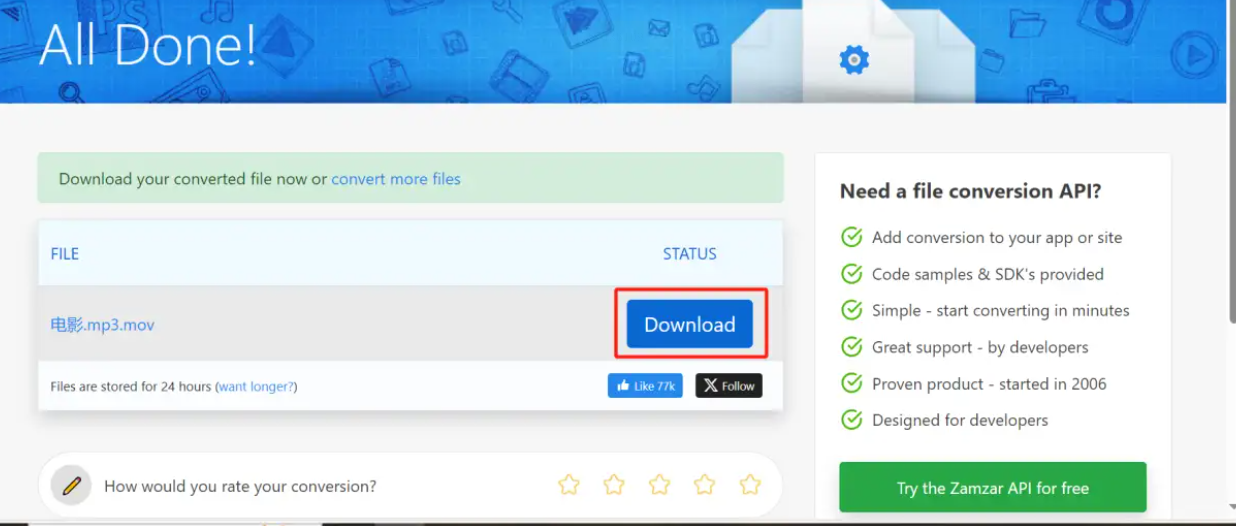Click checkmark beside 'Great support - by developers'
Viewport: 1236px width, 526px height.
tap(852, 347)
